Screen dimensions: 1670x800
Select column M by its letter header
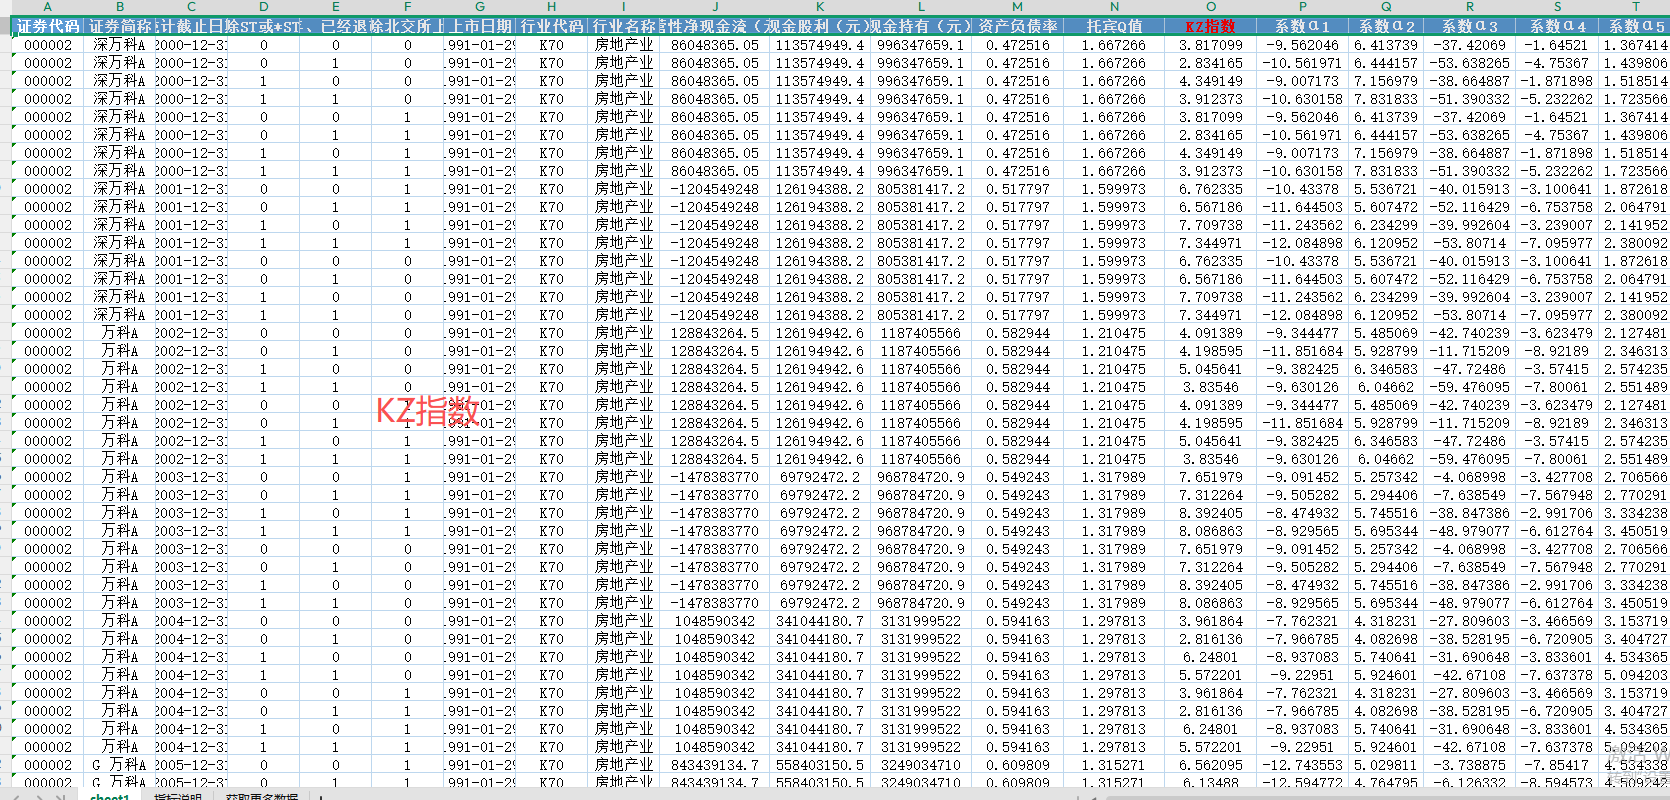pyautogui.click(x=1018, y=7)
